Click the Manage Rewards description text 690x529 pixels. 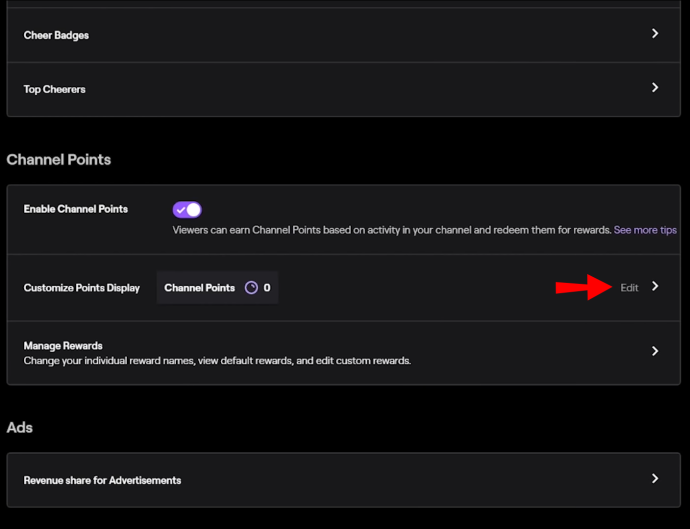[217, 361]
